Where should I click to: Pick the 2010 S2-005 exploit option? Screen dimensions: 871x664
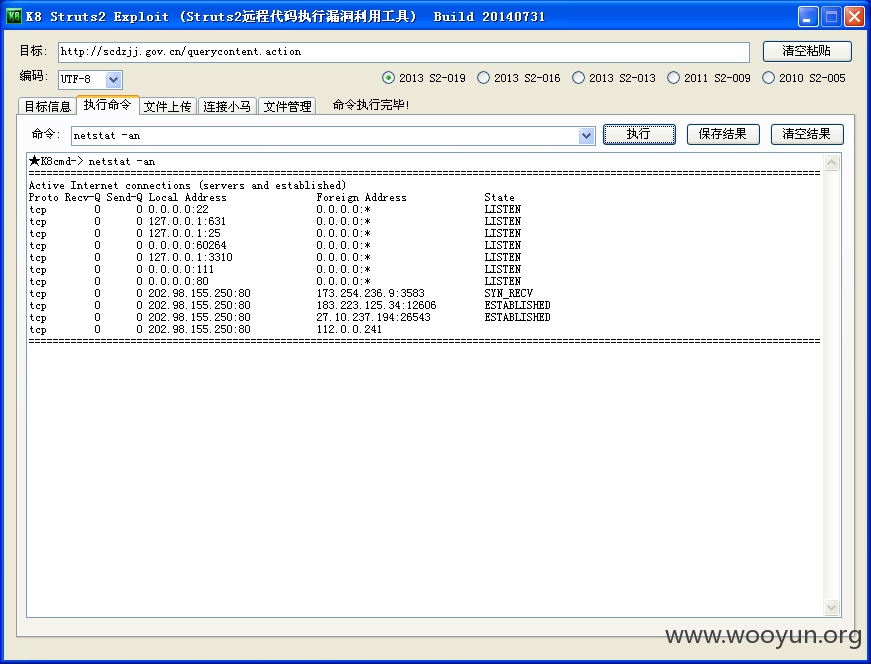coord(804,78)
